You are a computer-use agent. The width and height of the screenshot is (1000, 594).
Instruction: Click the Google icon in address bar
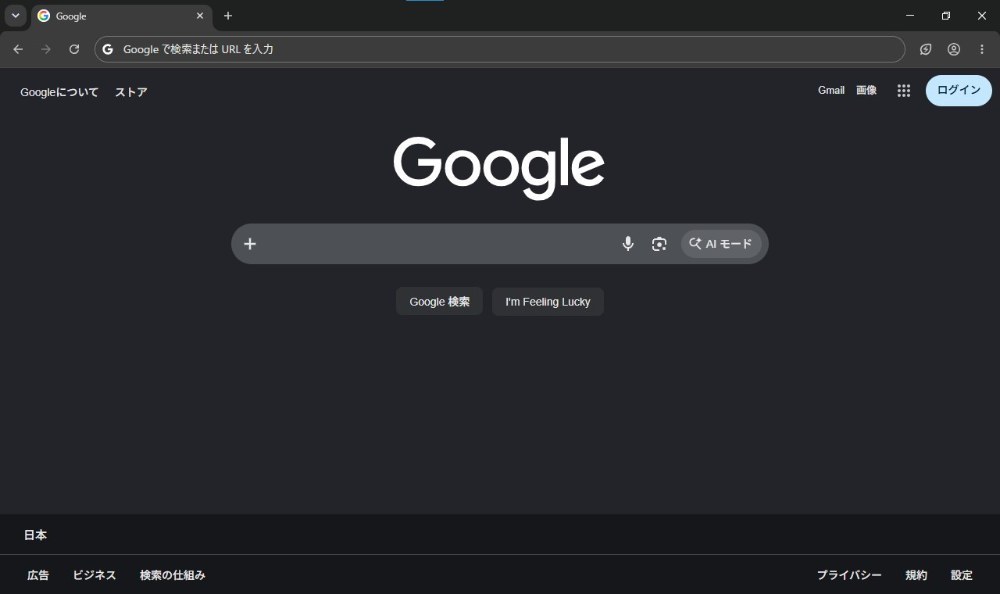pos(108,49)
